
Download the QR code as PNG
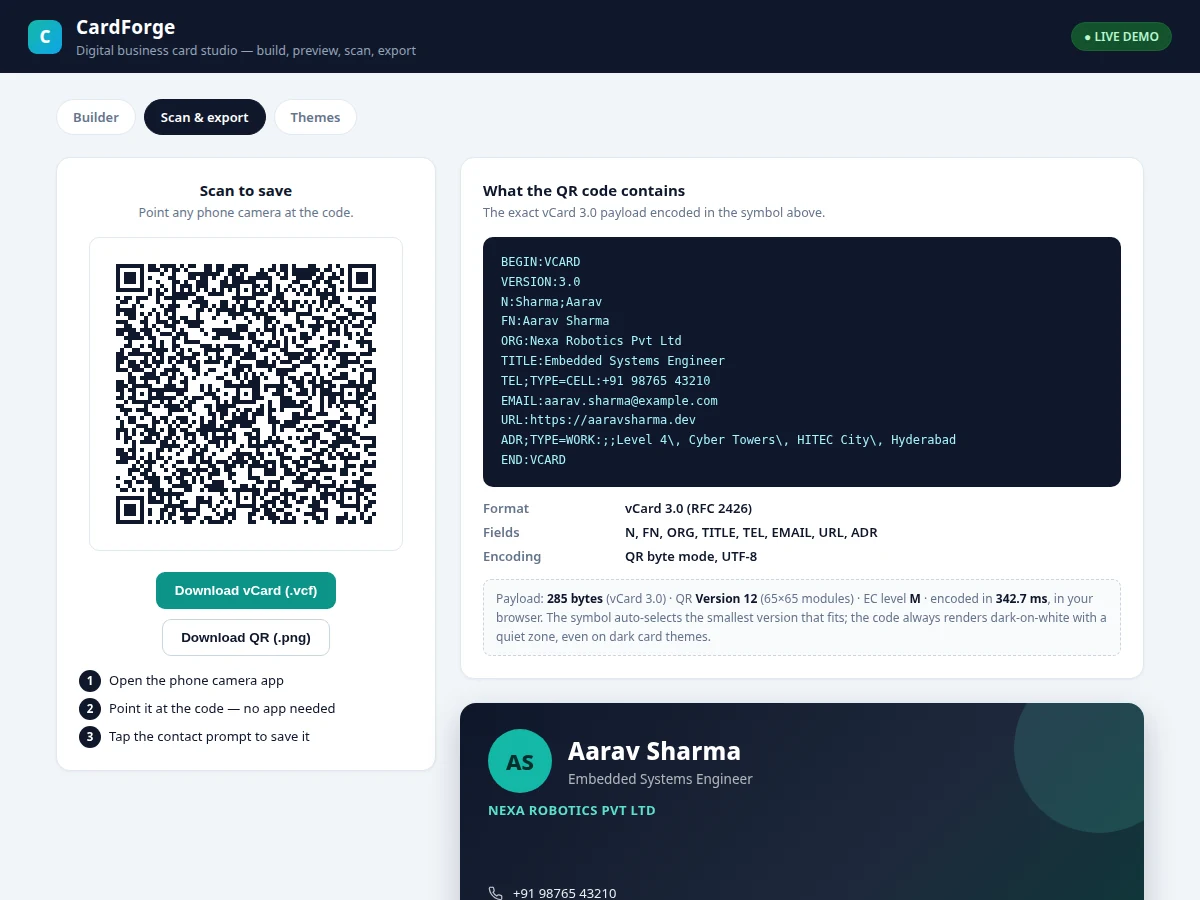pyautogui.click(x=246, y=637)
